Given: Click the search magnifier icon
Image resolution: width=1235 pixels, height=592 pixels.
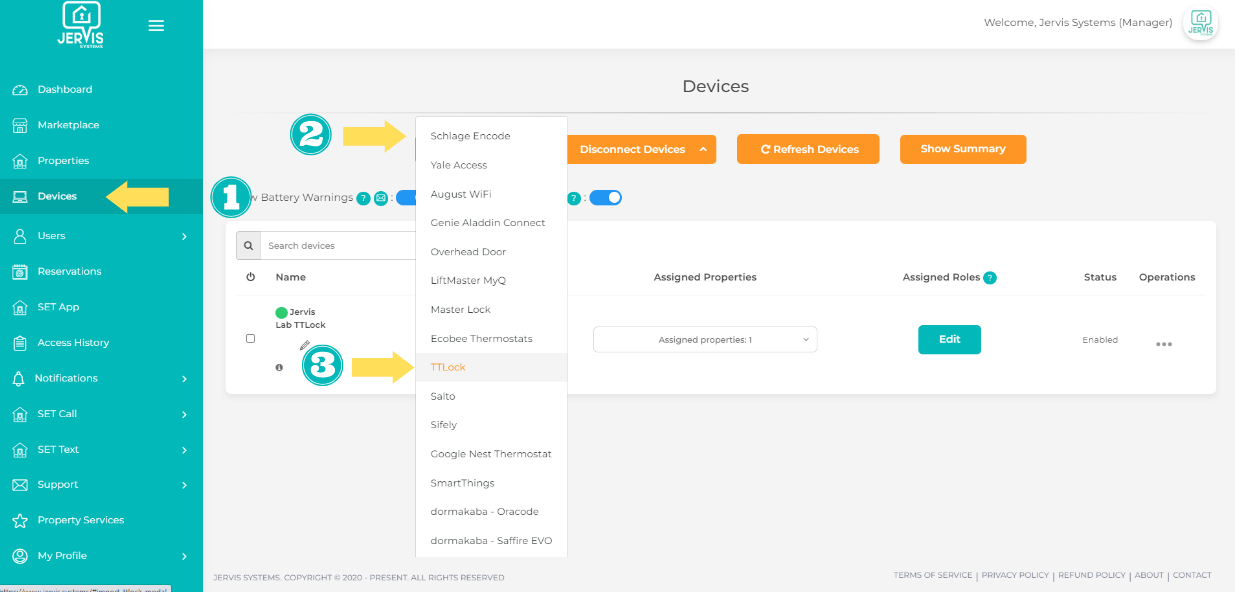Looking at the screenshot, I should click(x=248, y=245).
